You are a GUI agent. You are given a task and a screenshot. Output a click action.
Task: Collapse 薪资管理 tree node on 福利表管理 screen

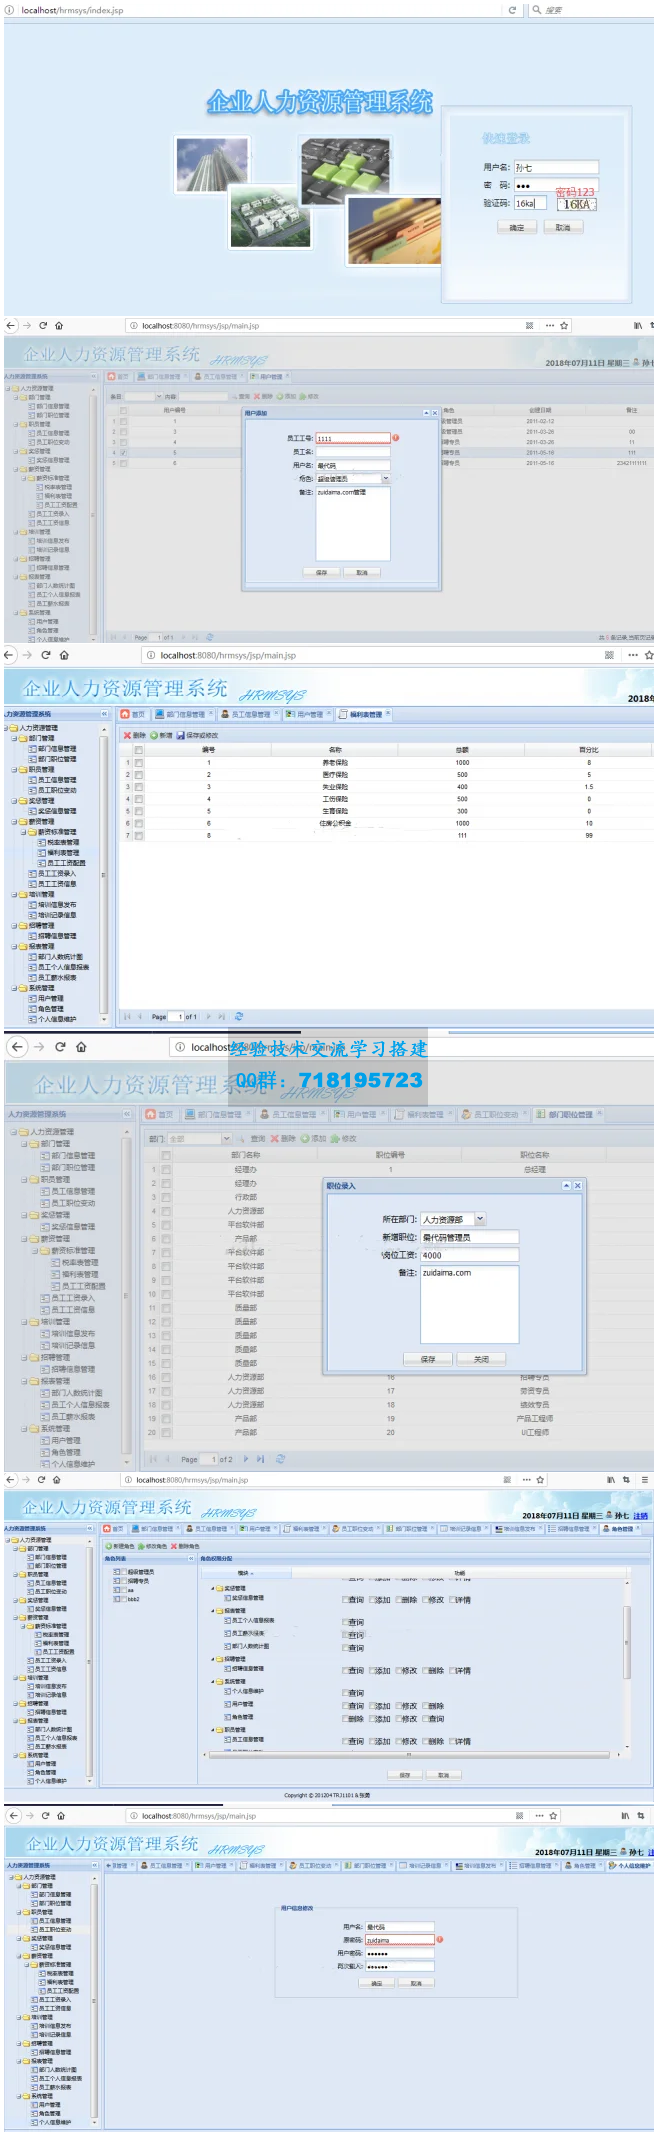pyautogui.click(x=15, y=822)
